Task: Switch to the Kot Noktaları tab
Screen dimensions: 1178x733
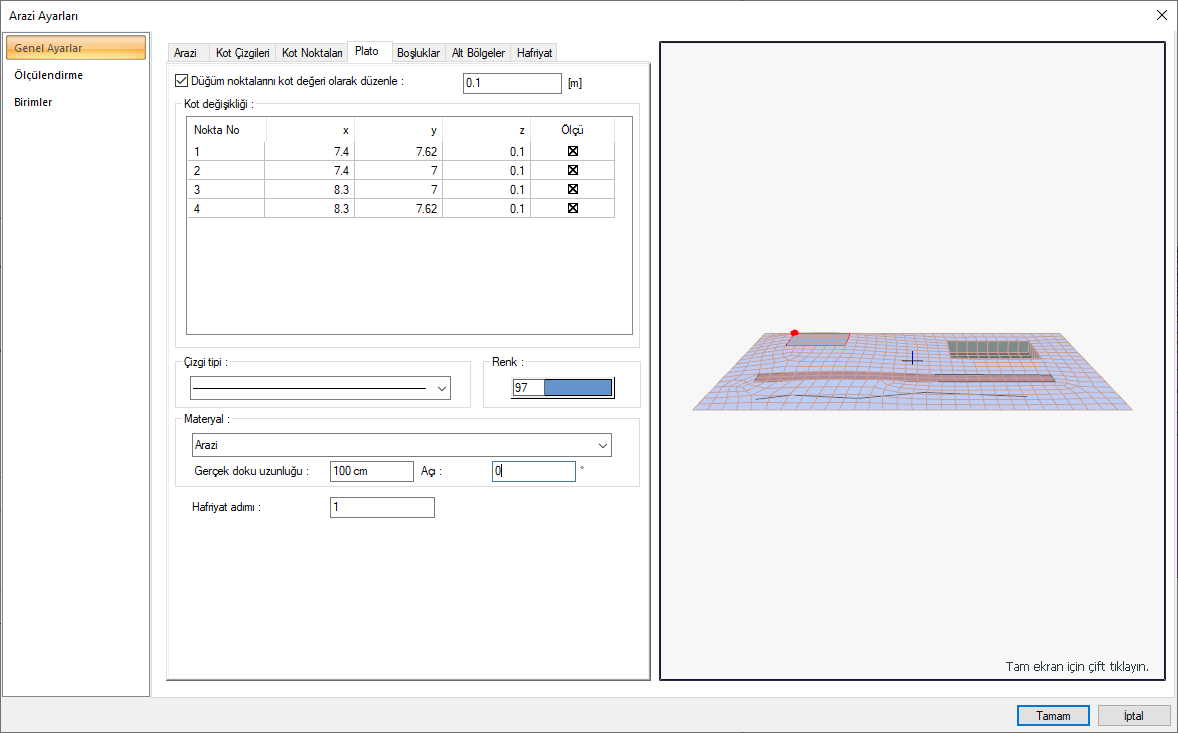Action: [311, 53]
